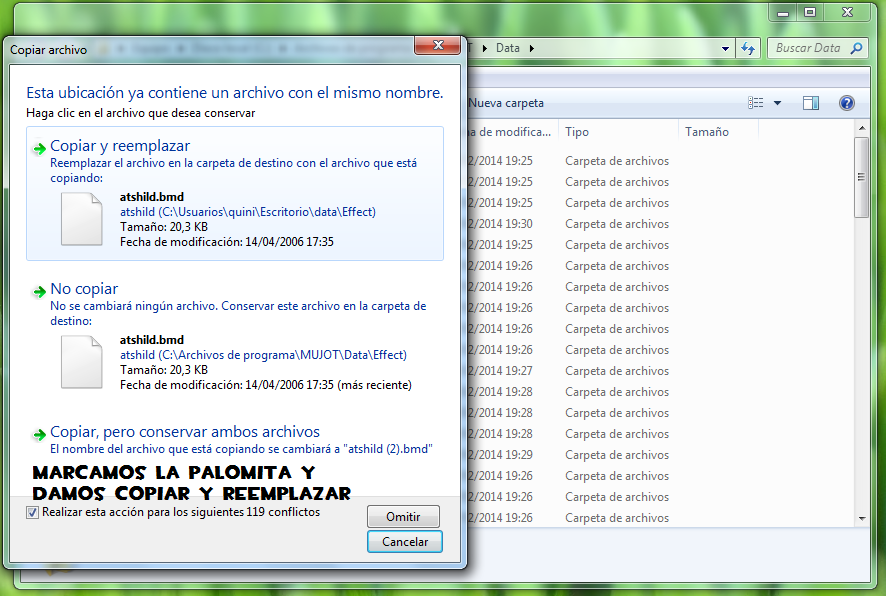Click the green arrow beside Copiar y reemplazar
The image size is (886, 596).
tap(38, 146)
